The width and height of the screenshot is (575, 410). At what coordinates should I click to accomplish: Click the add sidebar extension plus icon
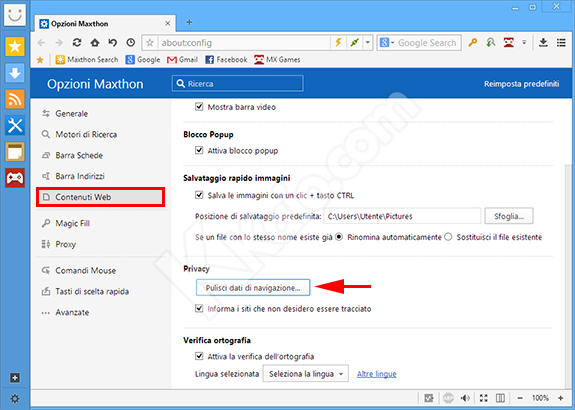tap(15, 378)
